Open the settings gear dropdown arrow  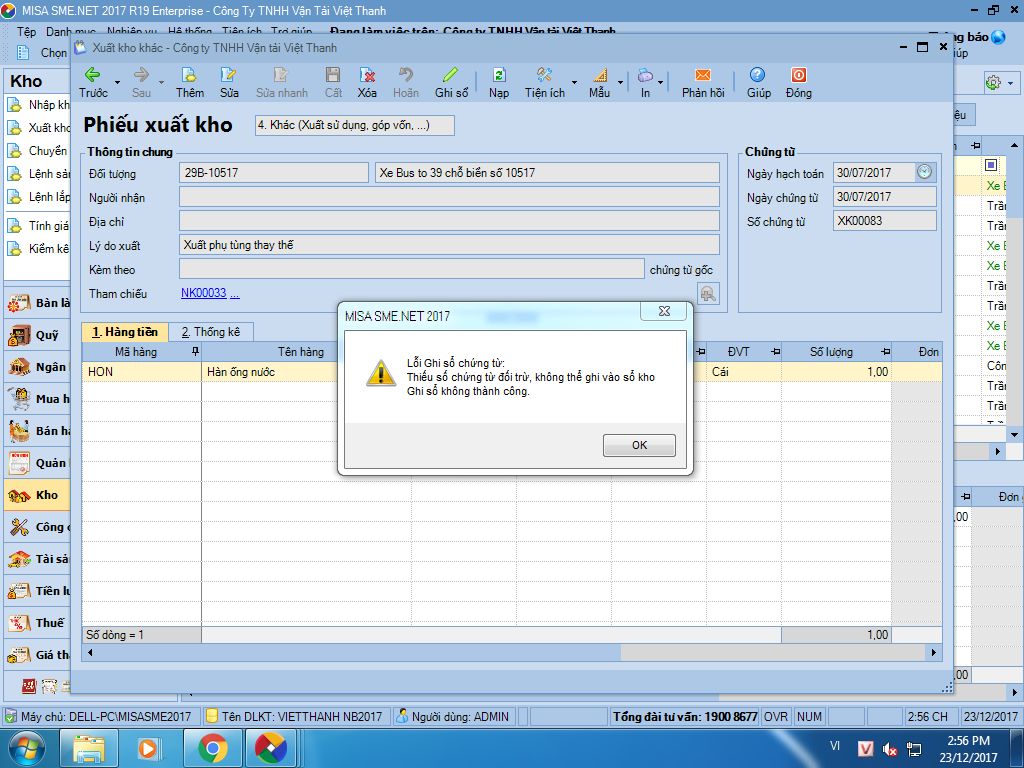1010,83
